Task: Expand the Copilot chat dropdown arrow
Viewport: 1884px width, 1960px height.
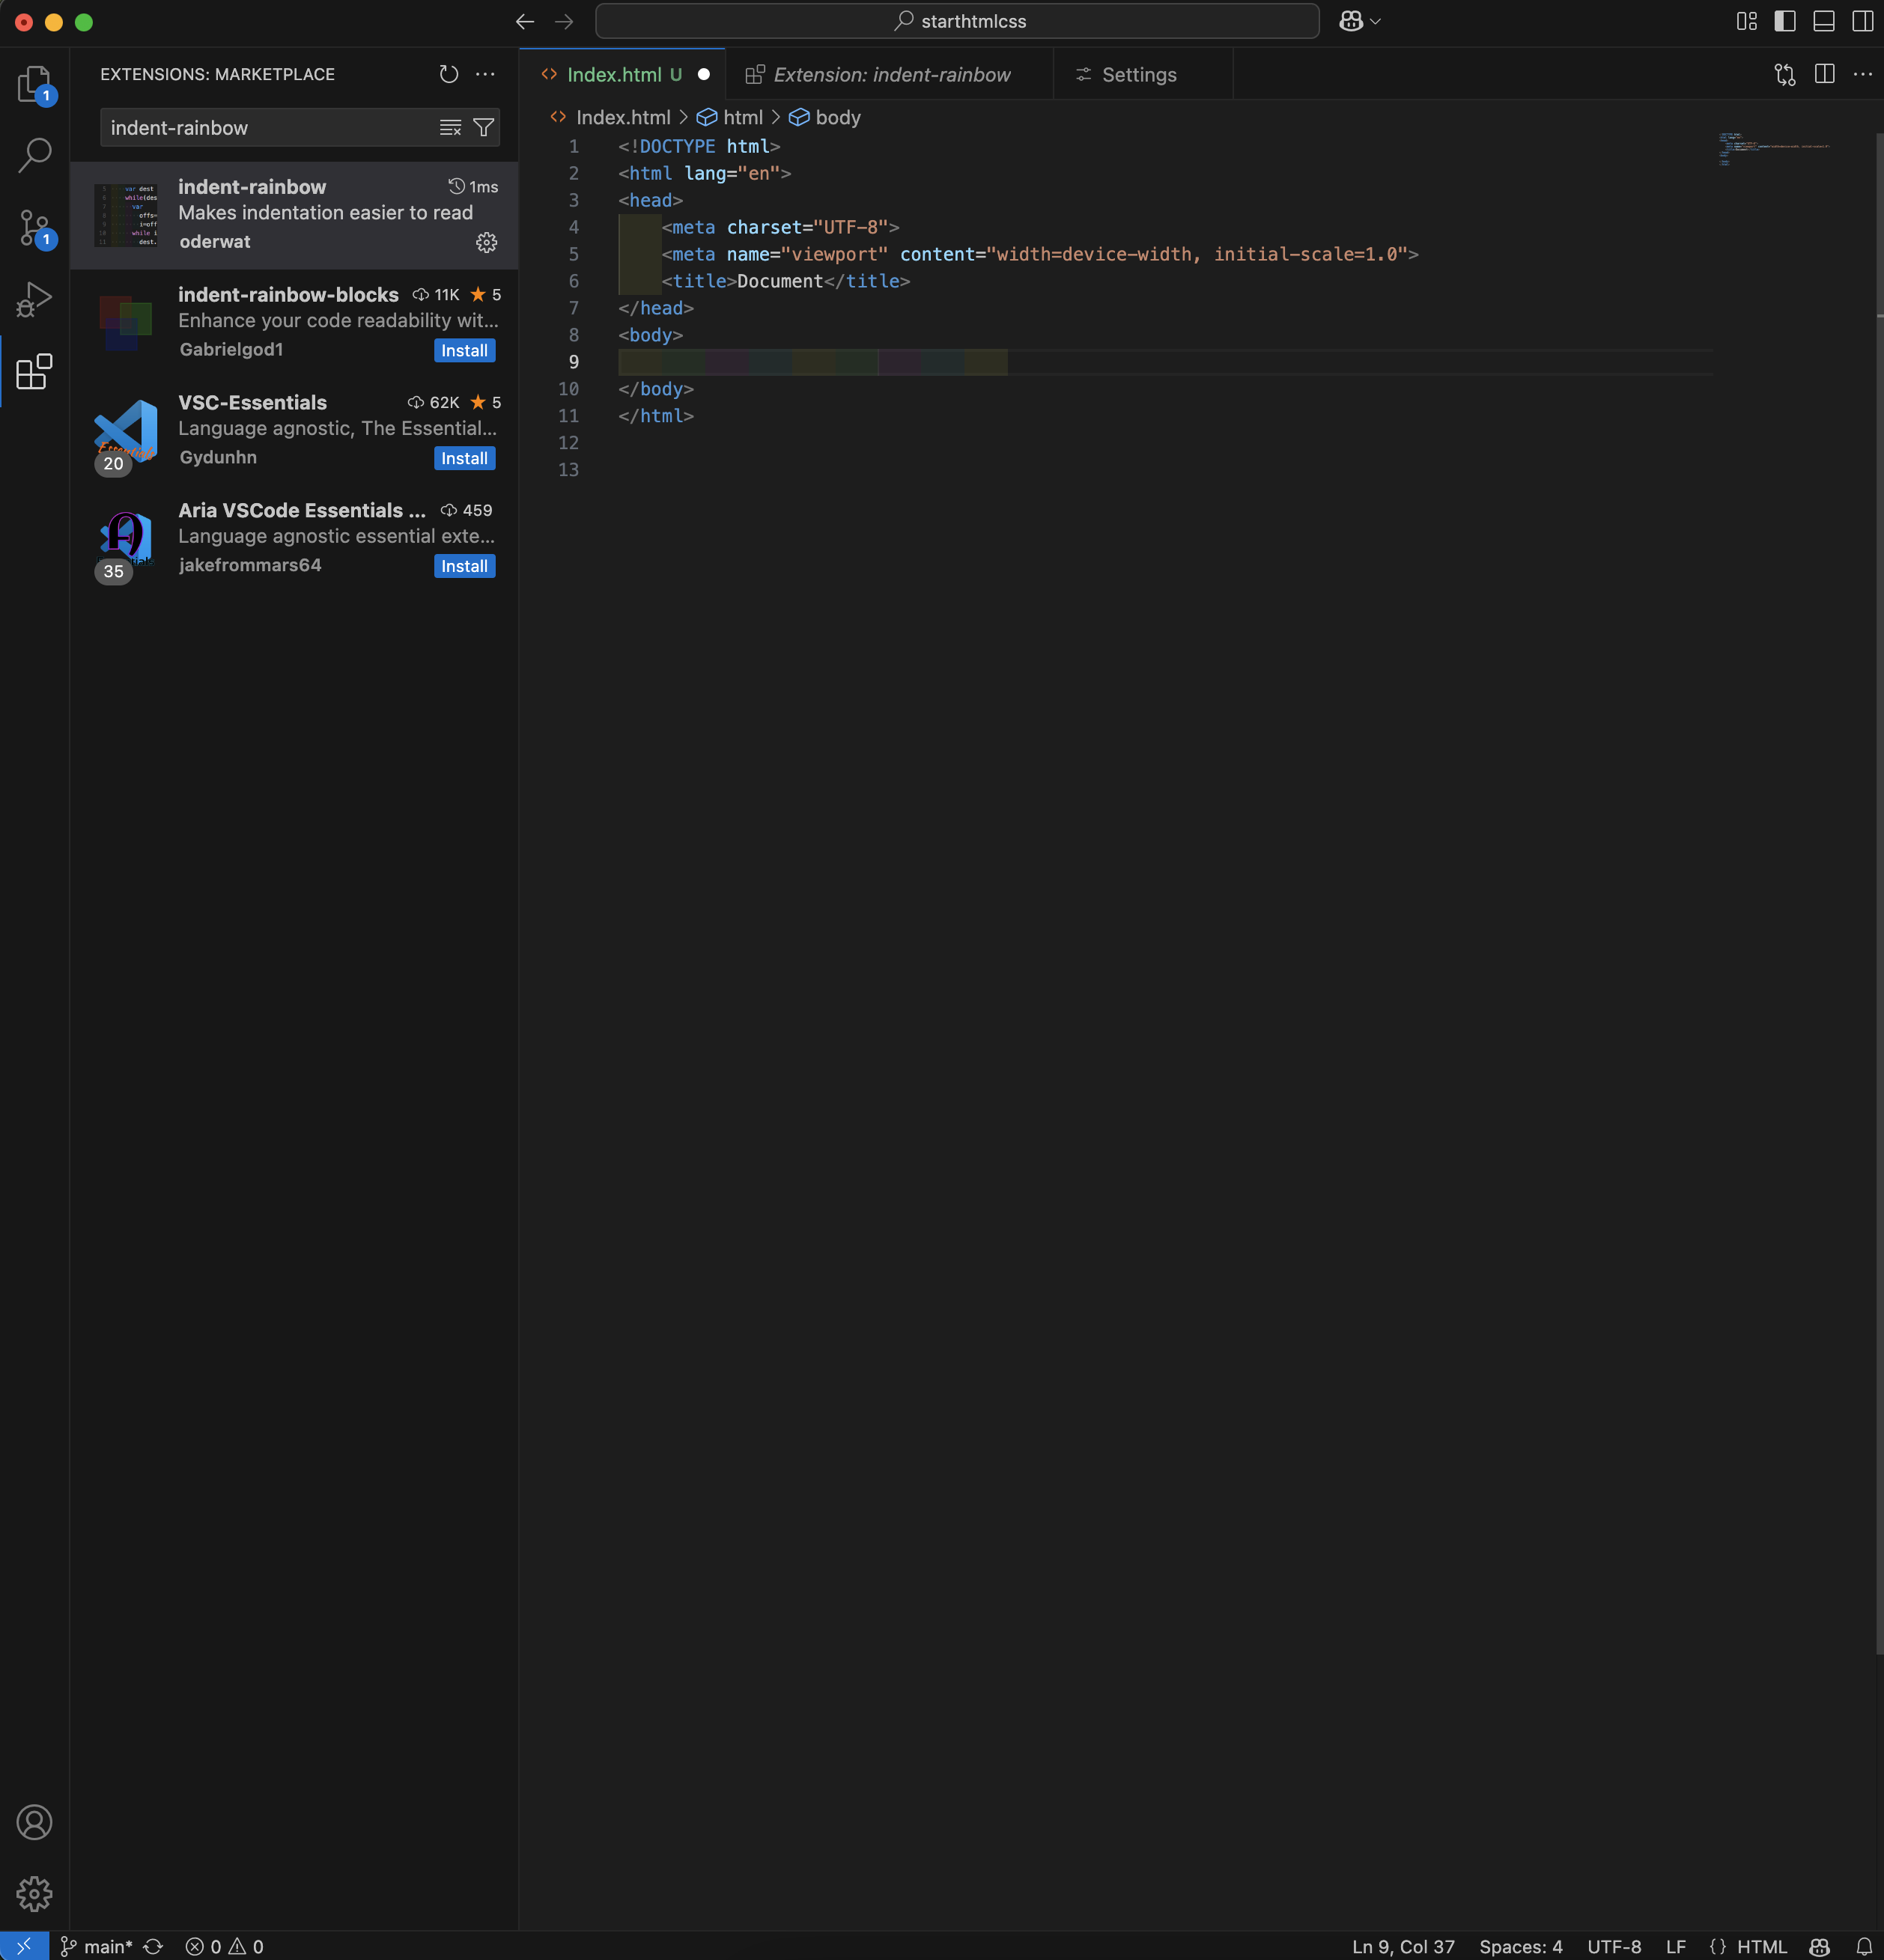Action: pos(1376,21)
